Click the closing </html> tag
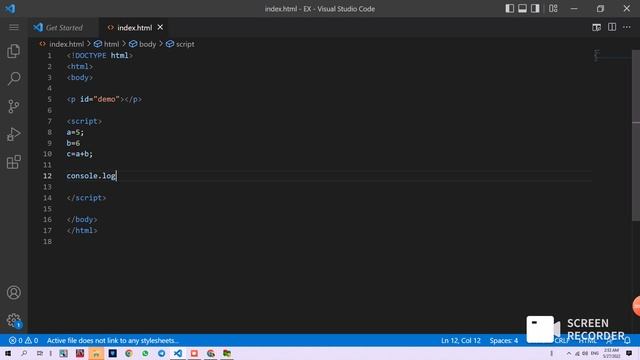 pyautogui.click(x=82, y=230)
